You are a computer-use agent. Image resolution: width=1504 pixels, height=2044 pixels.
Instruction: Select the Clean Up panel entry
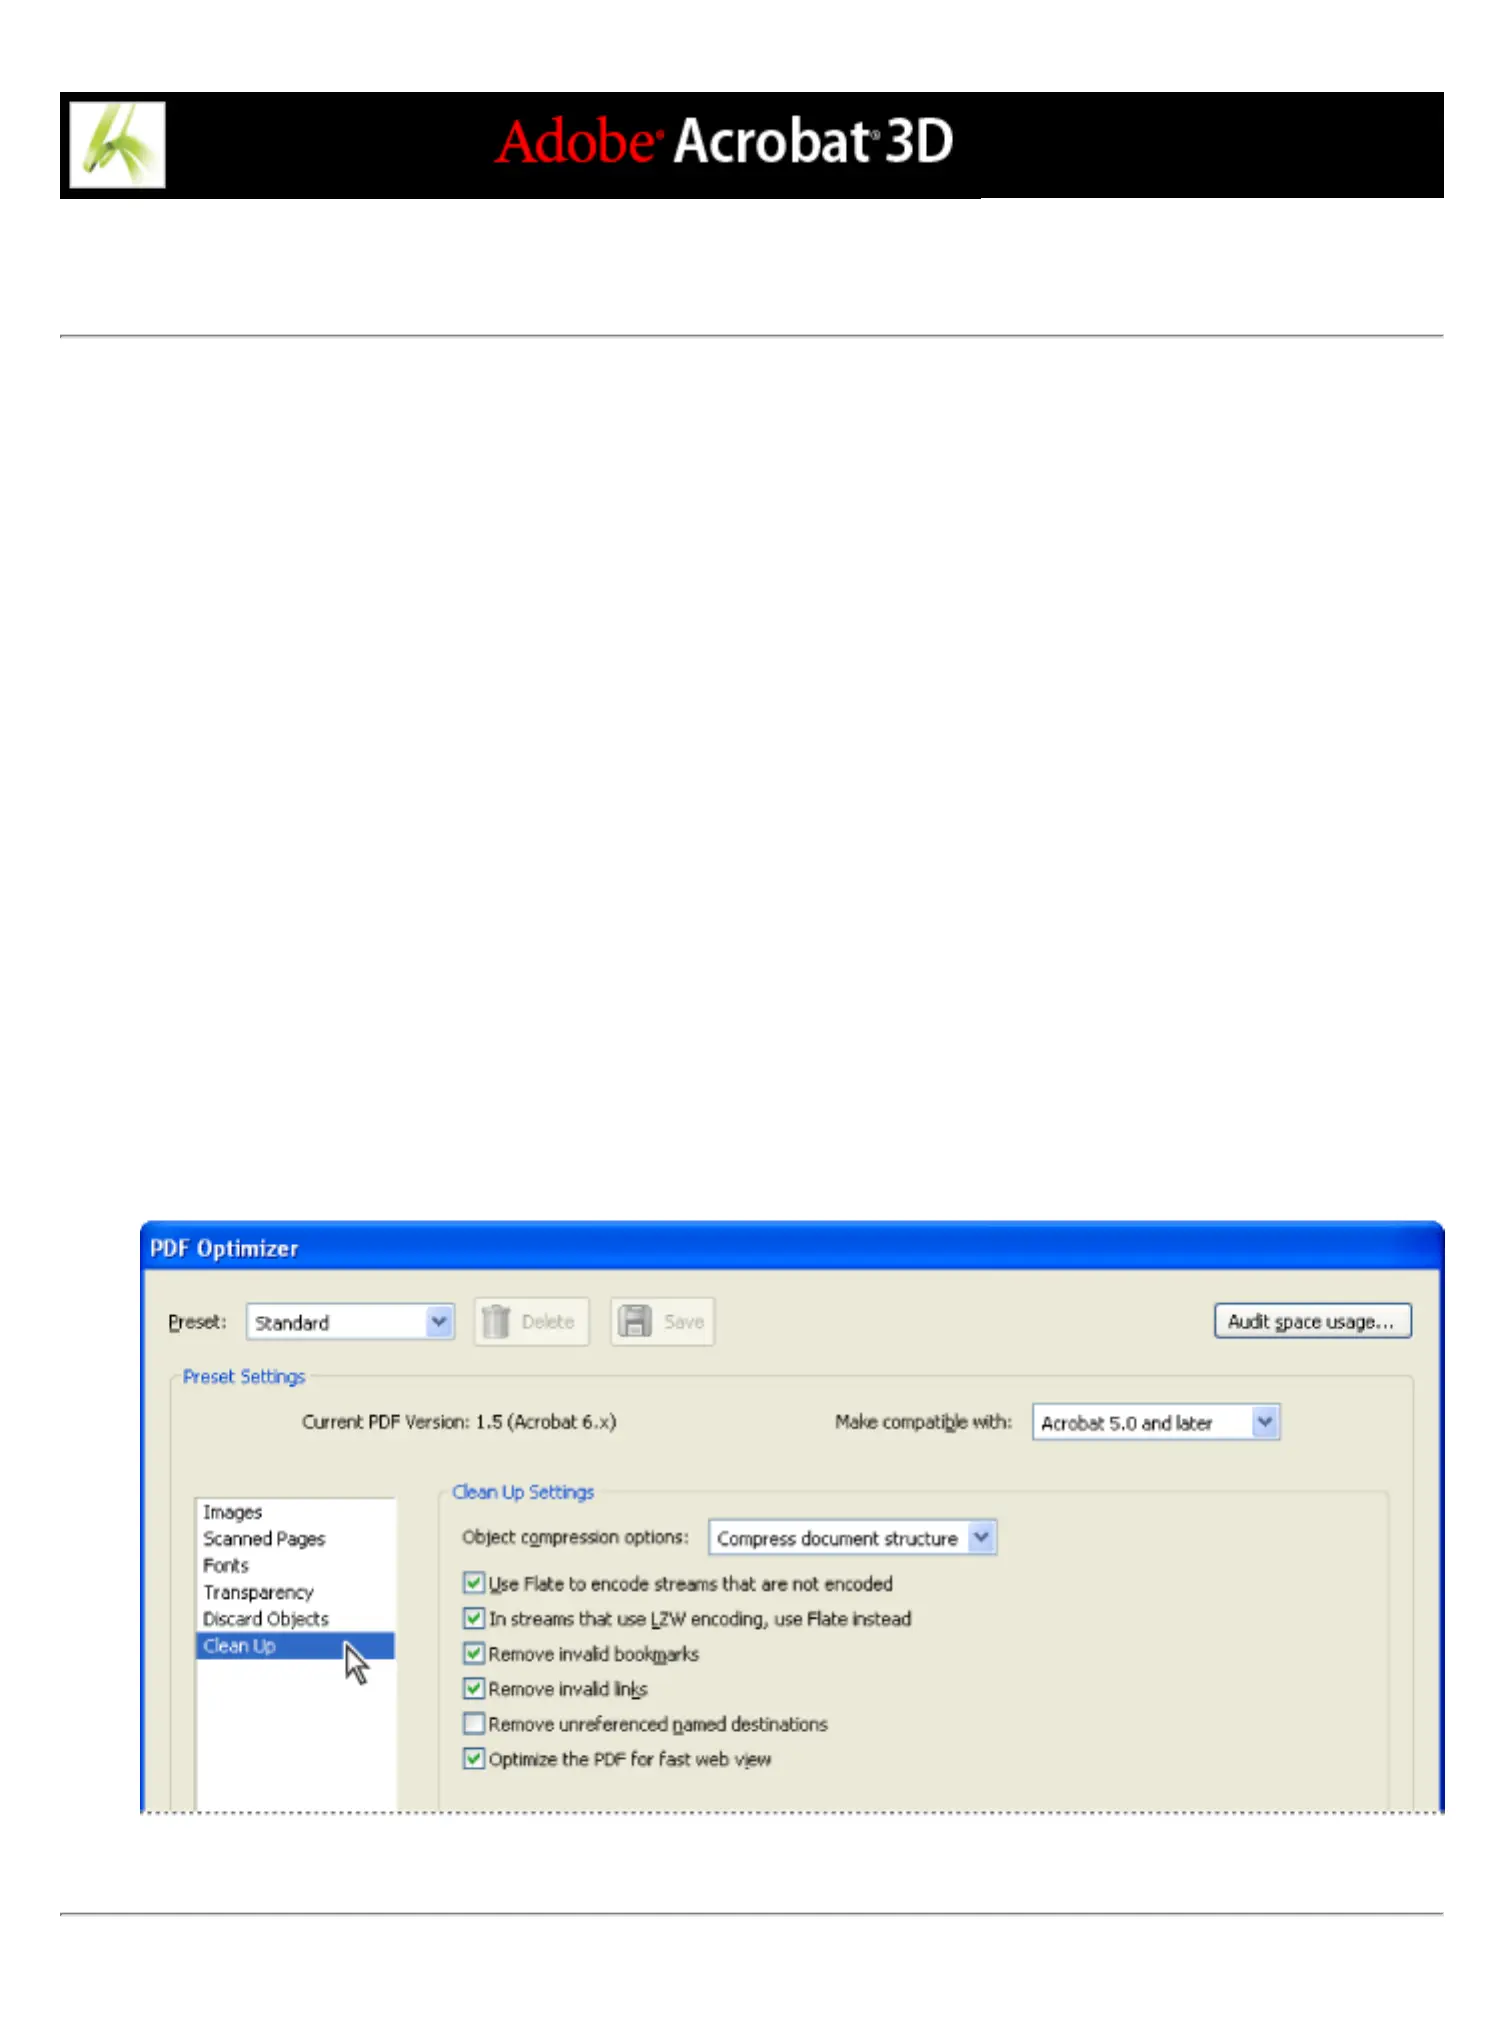tap(295, 1646)
